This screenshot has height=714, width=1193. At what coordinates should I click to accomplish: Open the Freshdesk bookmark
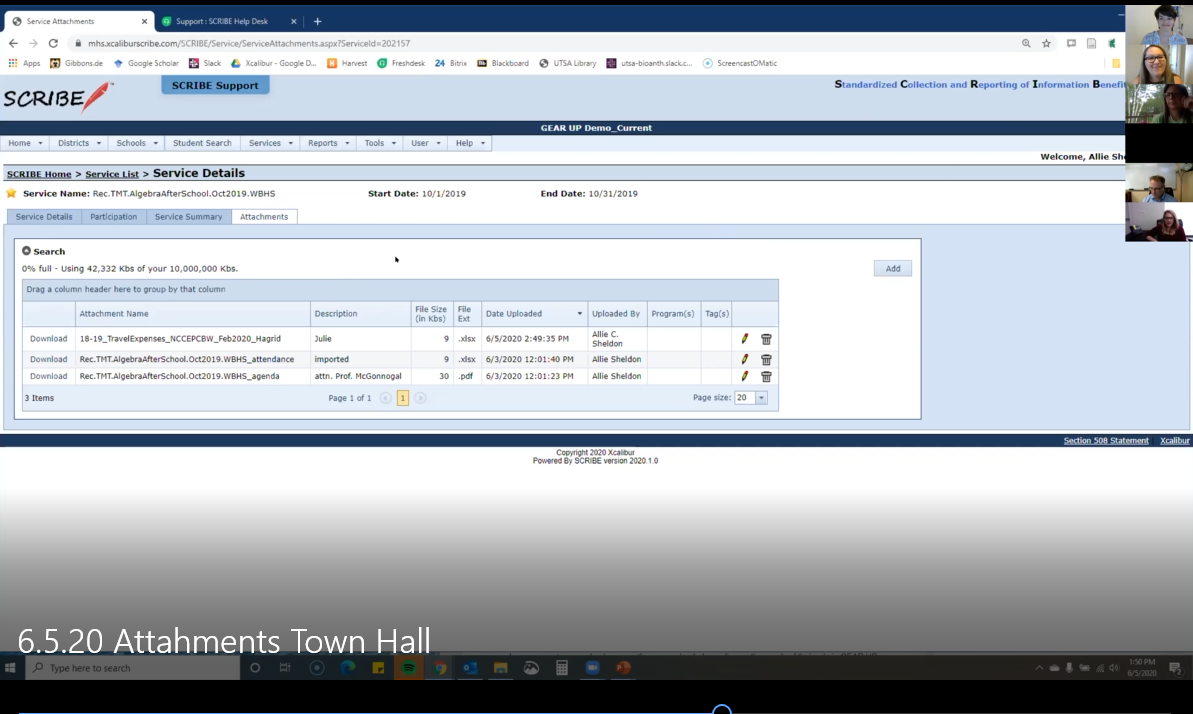[401, 63]
